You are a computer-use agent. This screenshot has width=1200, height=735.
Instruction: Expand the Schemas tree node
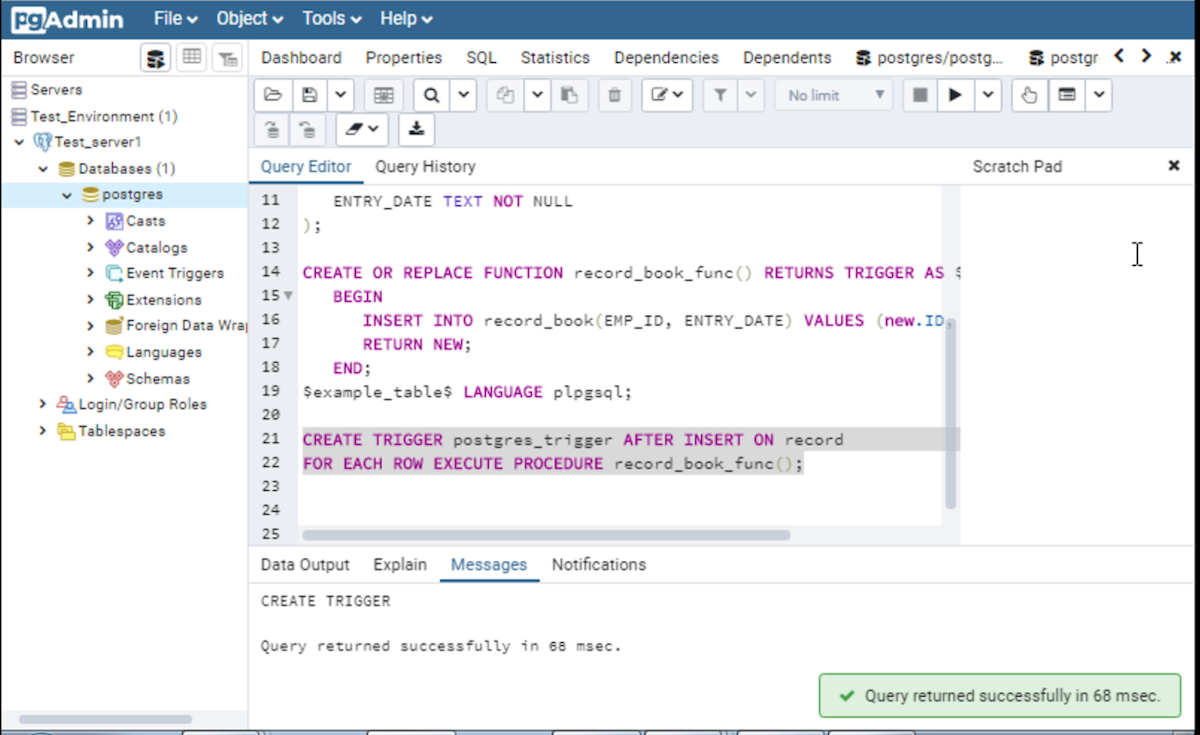coord(90,378)
